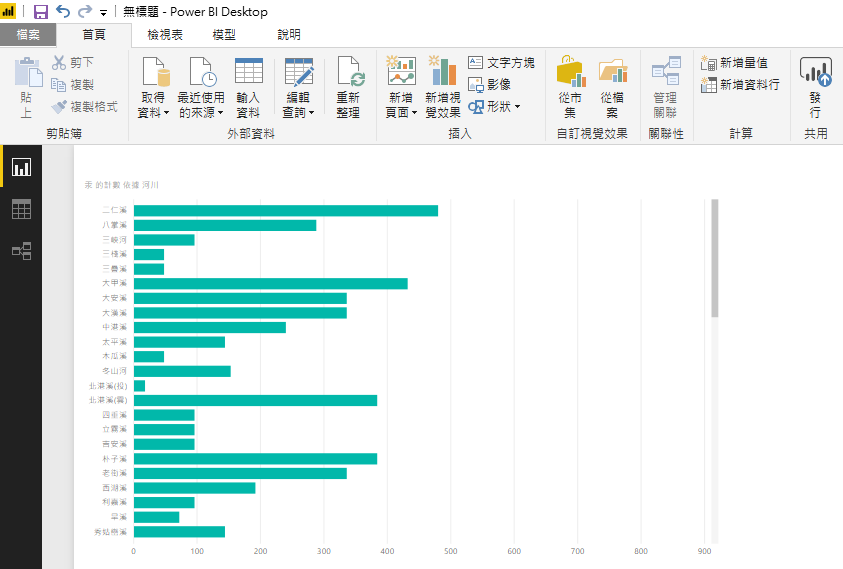This screenshot has height=569, width=843.
Task: Click the 貼上 paste button
Action: click(27, 87)
